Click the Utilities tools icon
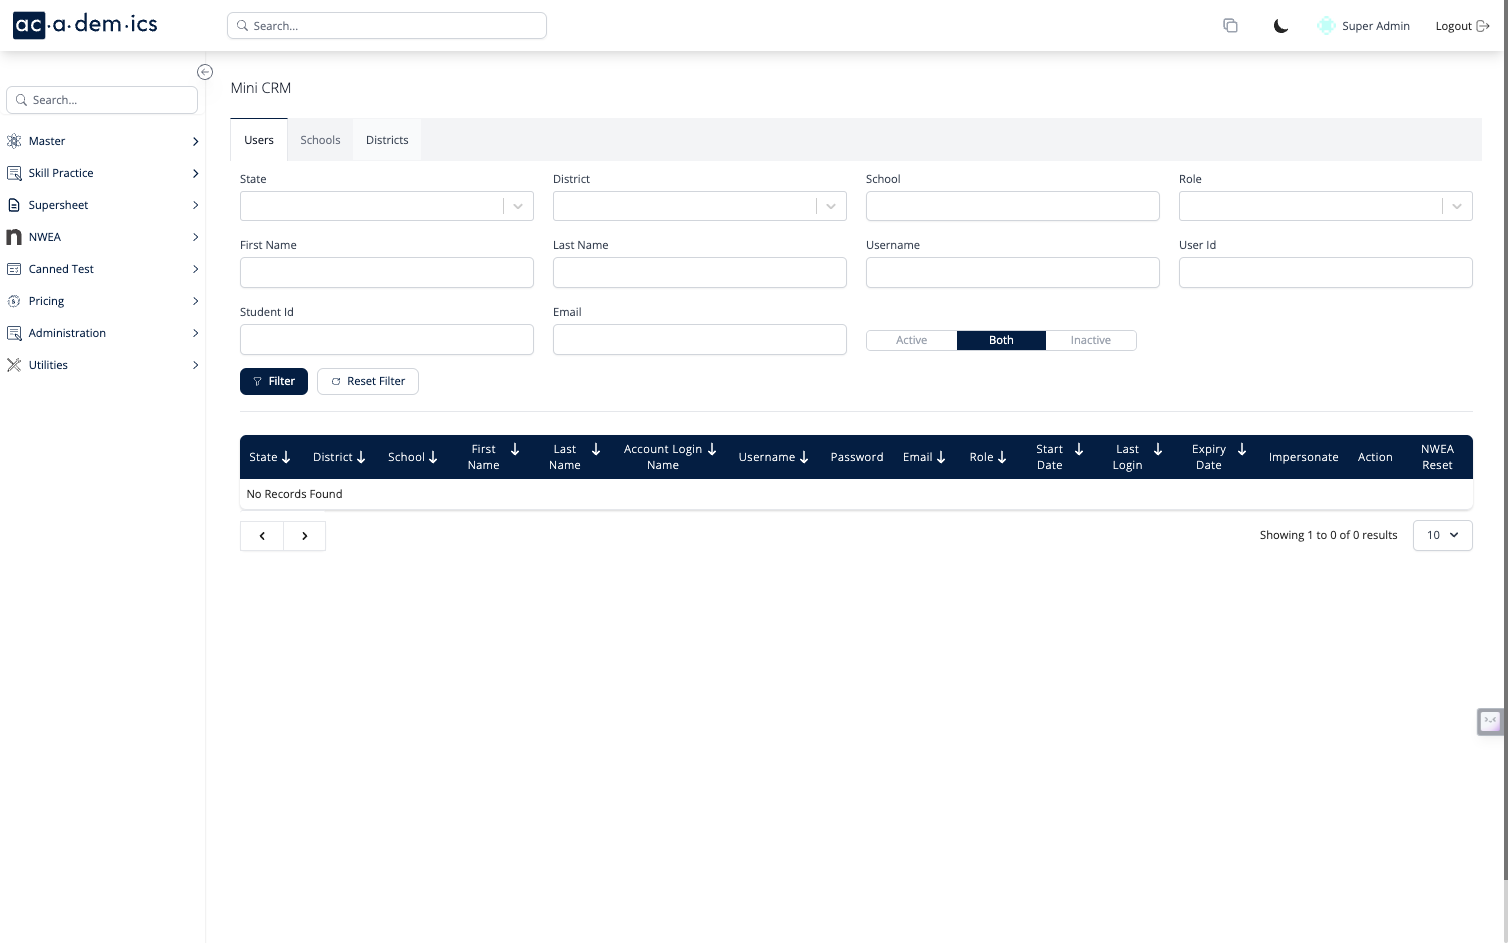Image resolution: width=1508 pixels, height=943 pixels. click(14, 365)
